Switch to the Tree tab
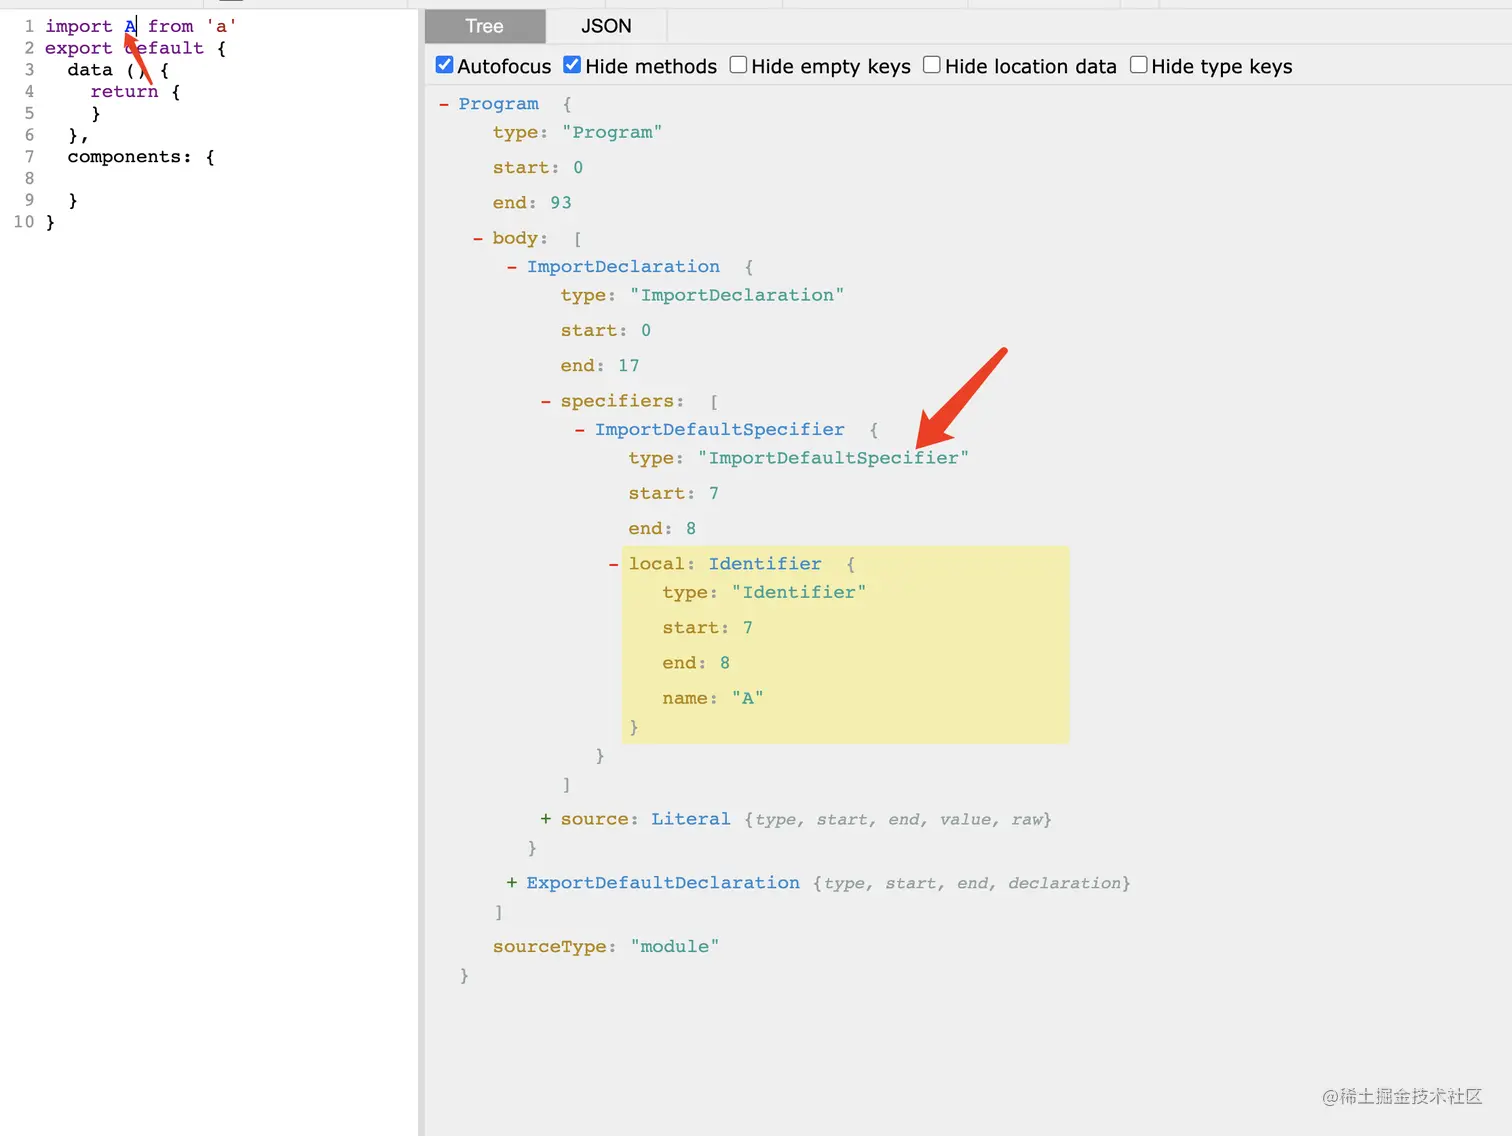Screen dimensions: 1512x1136 coord(485,26)
